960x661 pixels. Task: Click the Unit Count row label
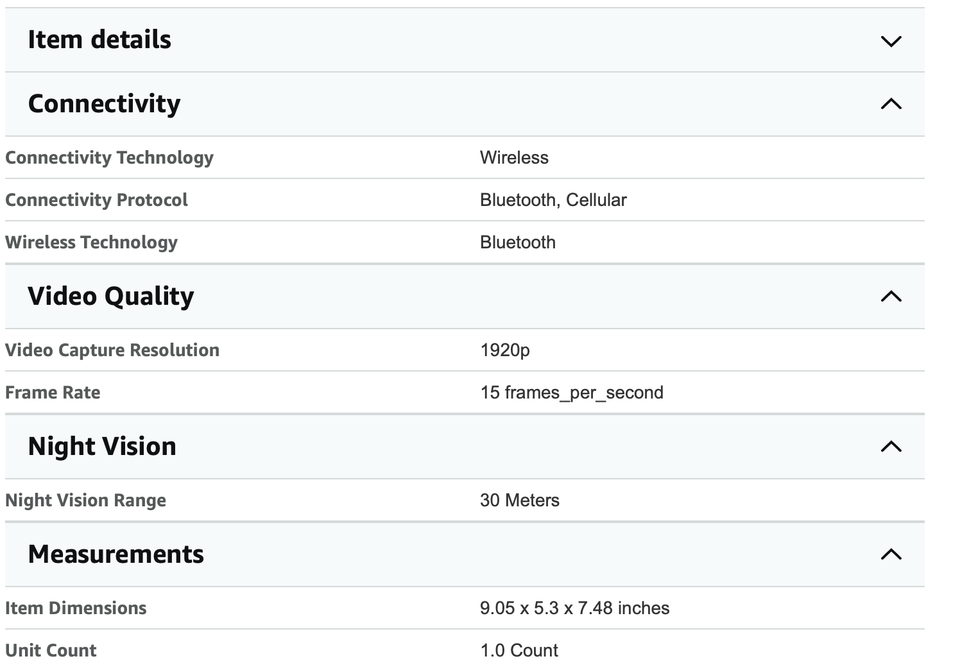click(x=51, y=650)
